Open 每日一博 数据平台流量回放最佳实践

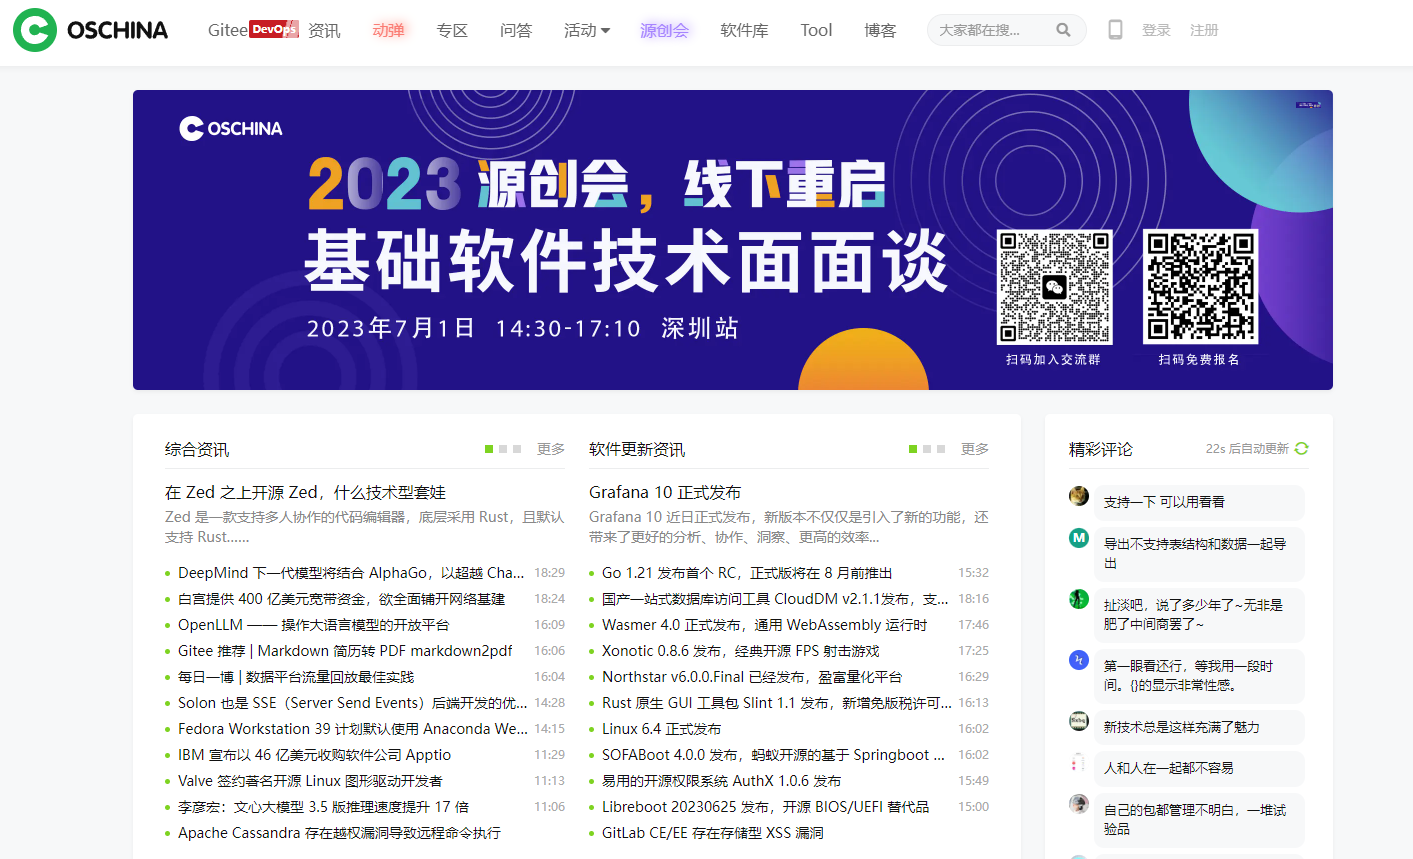(296, 677)
